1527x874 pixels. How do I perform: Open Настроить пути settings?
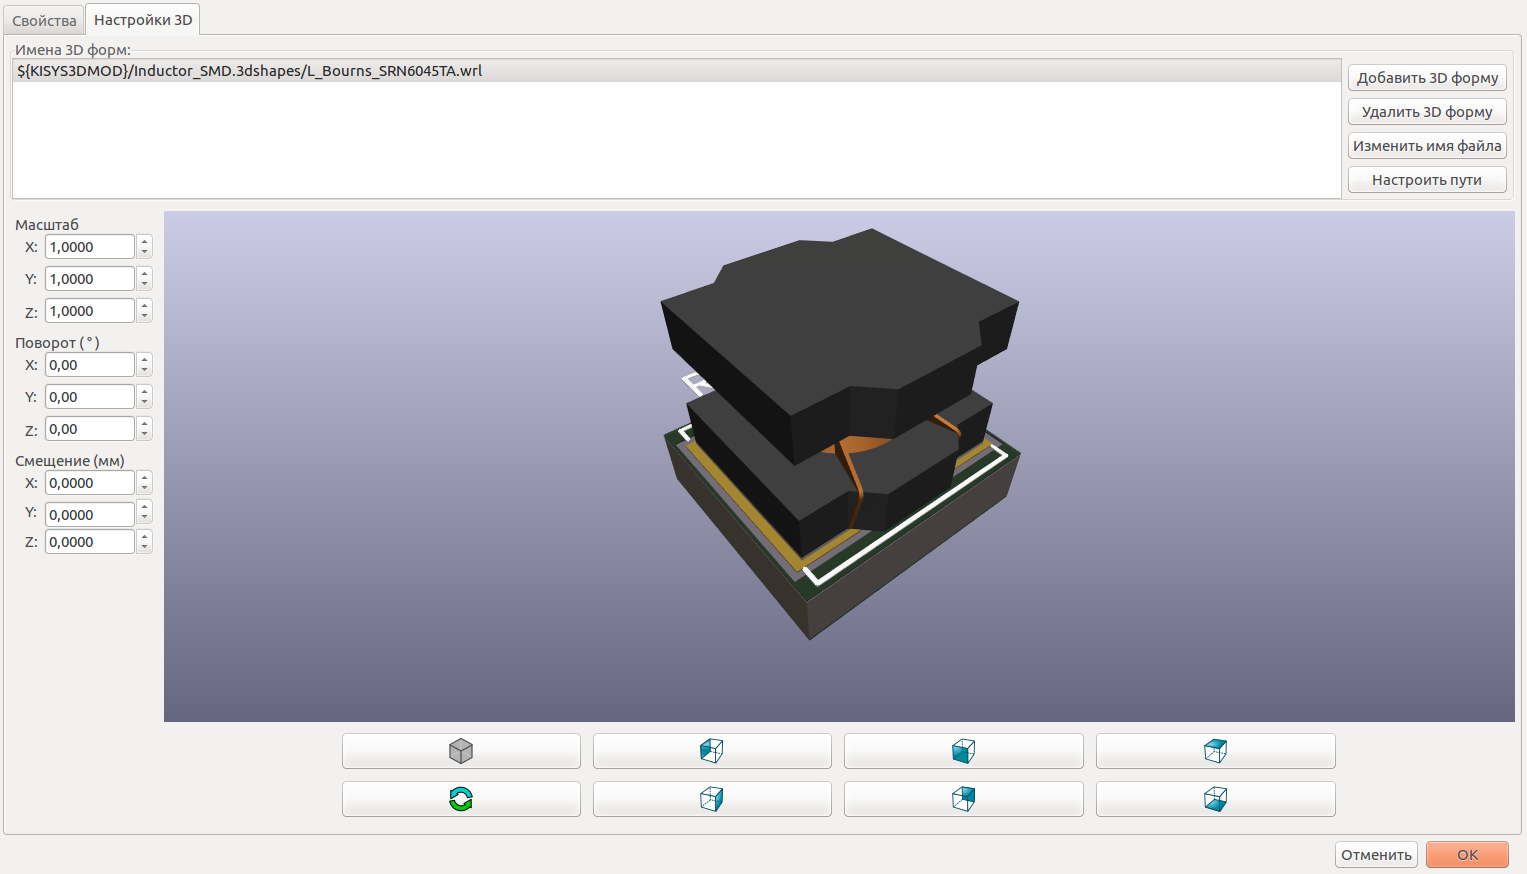pos(1427,180)
